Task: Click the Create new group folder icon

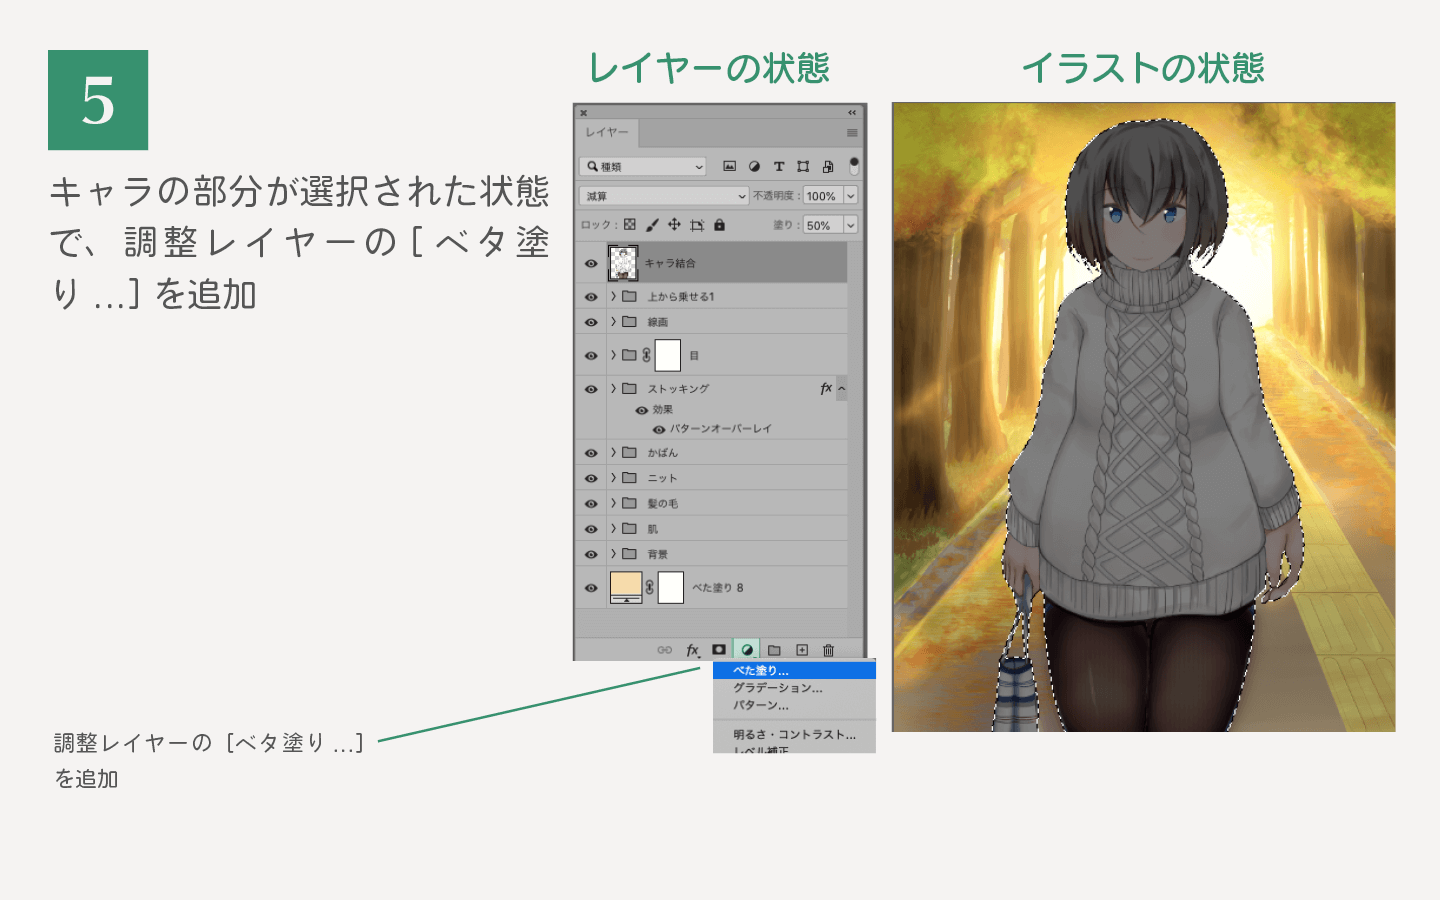Action: pyautogui.click(x=775, y=650)
